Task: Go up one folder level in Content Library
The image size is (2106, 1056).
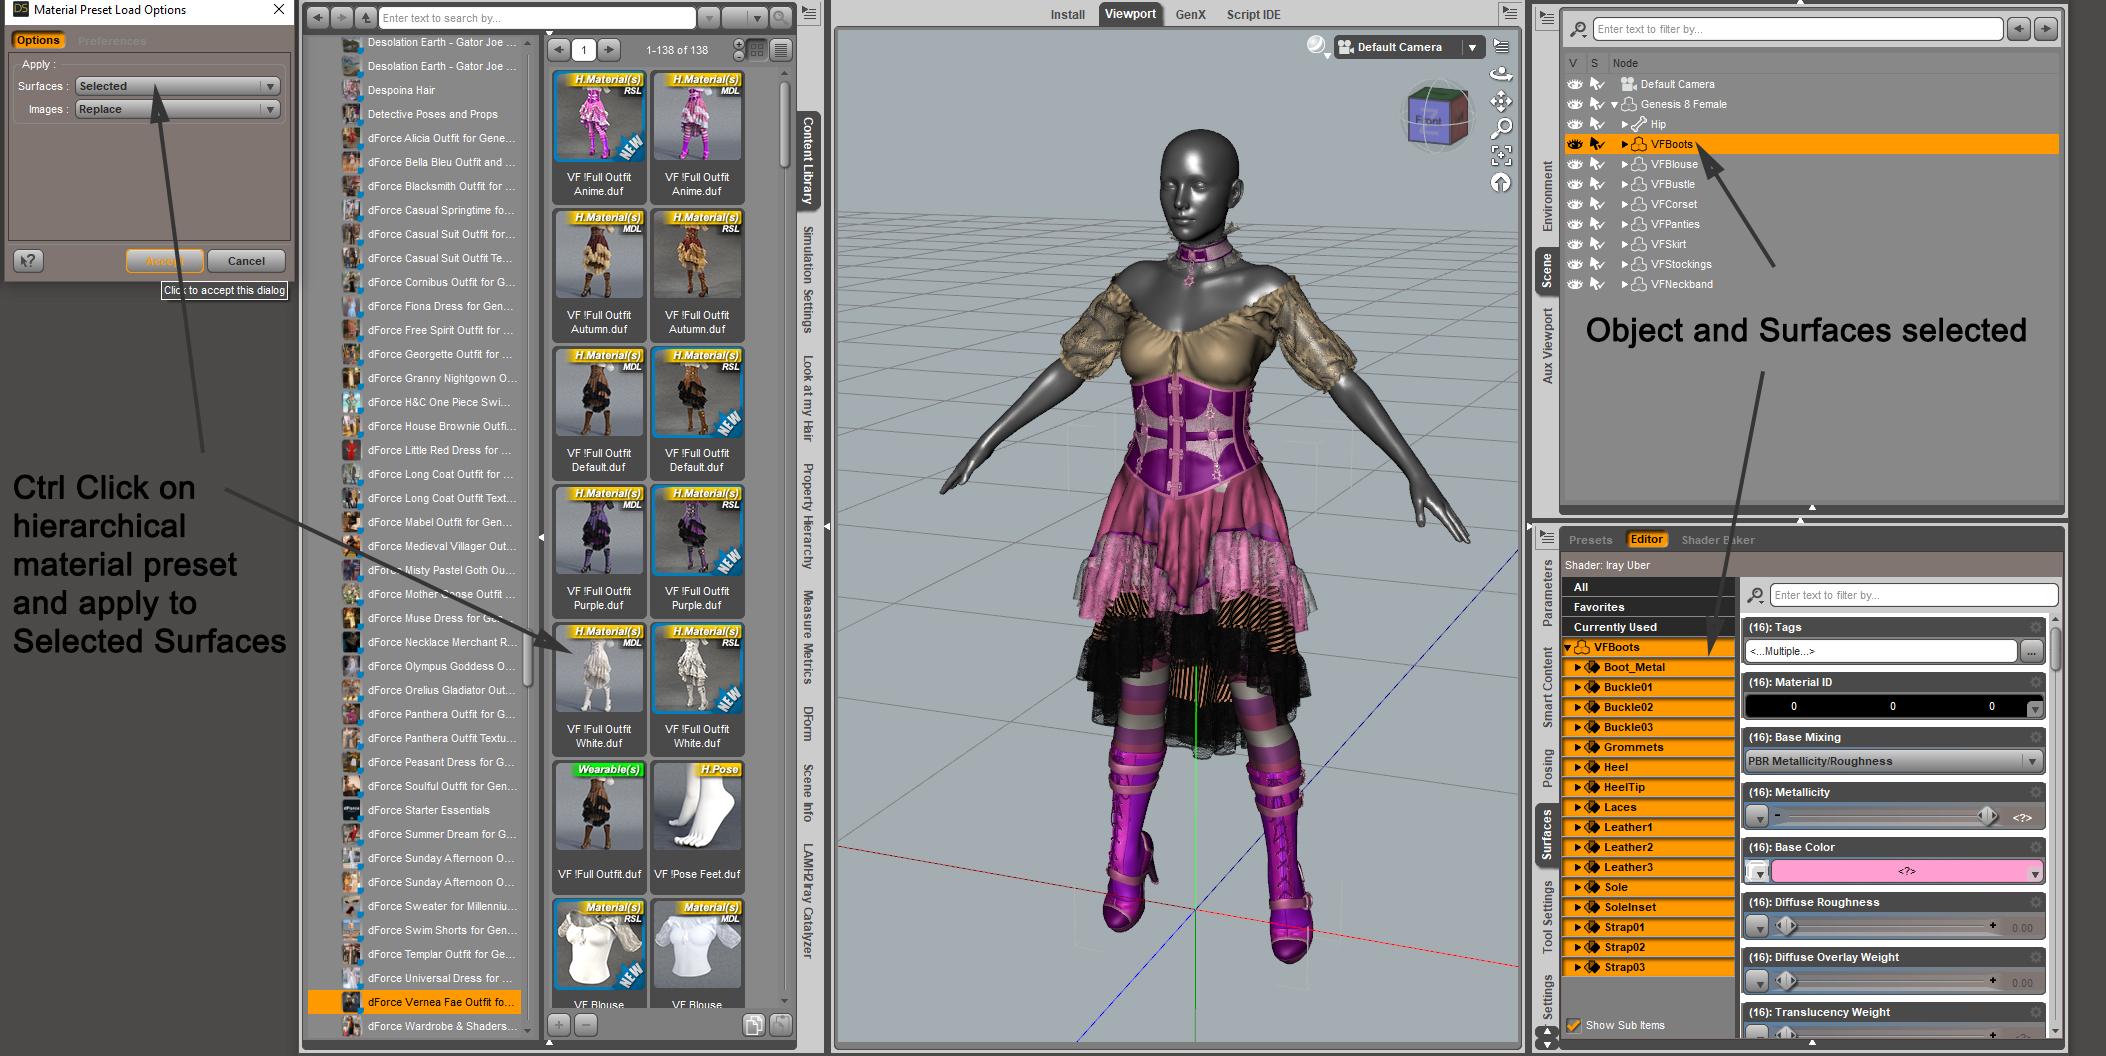Action: tap(365, 18)
